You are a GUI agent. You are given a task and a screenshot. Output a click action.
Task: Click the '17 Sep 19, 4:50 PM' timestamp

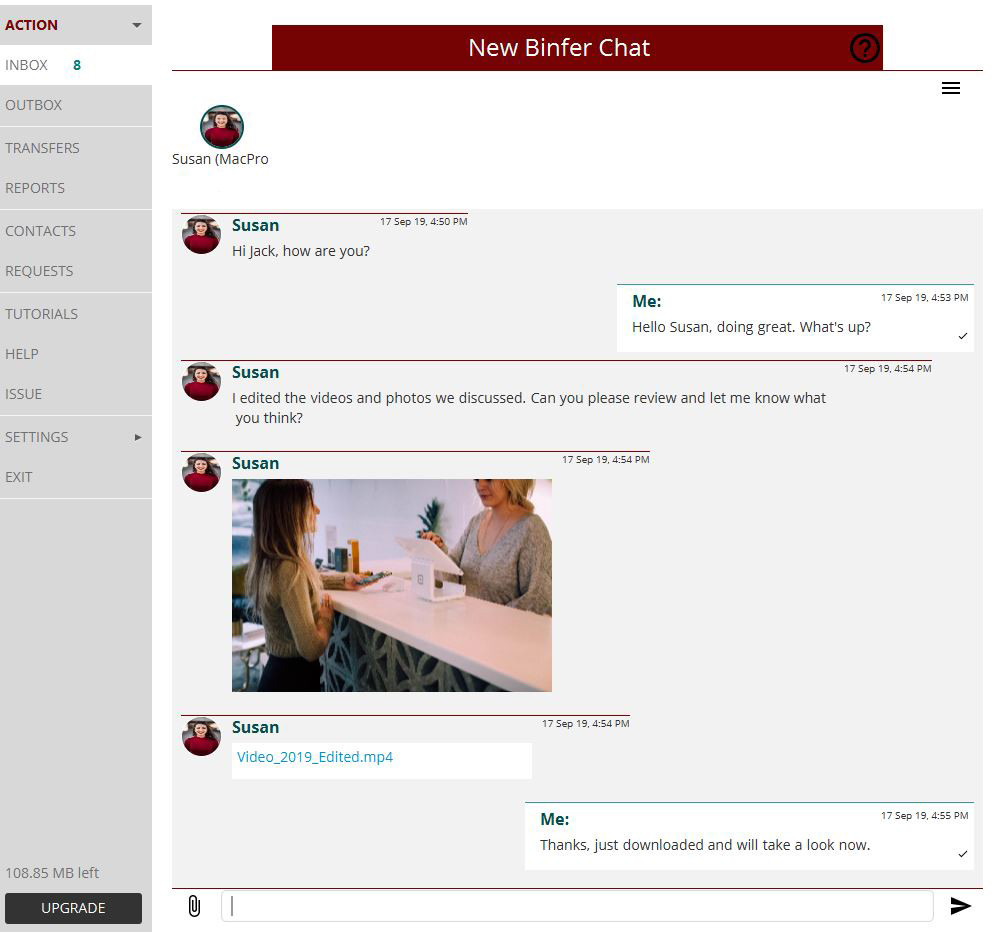click(x=424, y=222)
